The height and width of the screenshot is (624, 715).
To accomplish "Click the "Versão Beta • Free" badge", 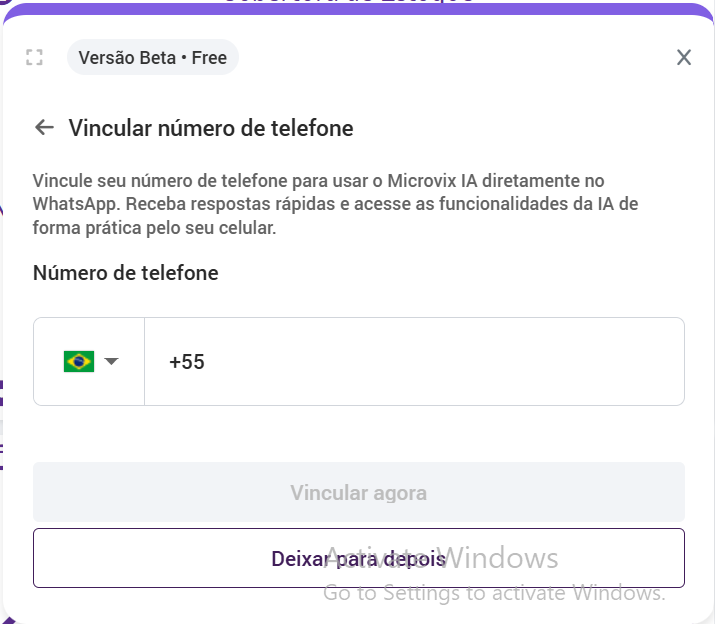I will click(153, 57).
